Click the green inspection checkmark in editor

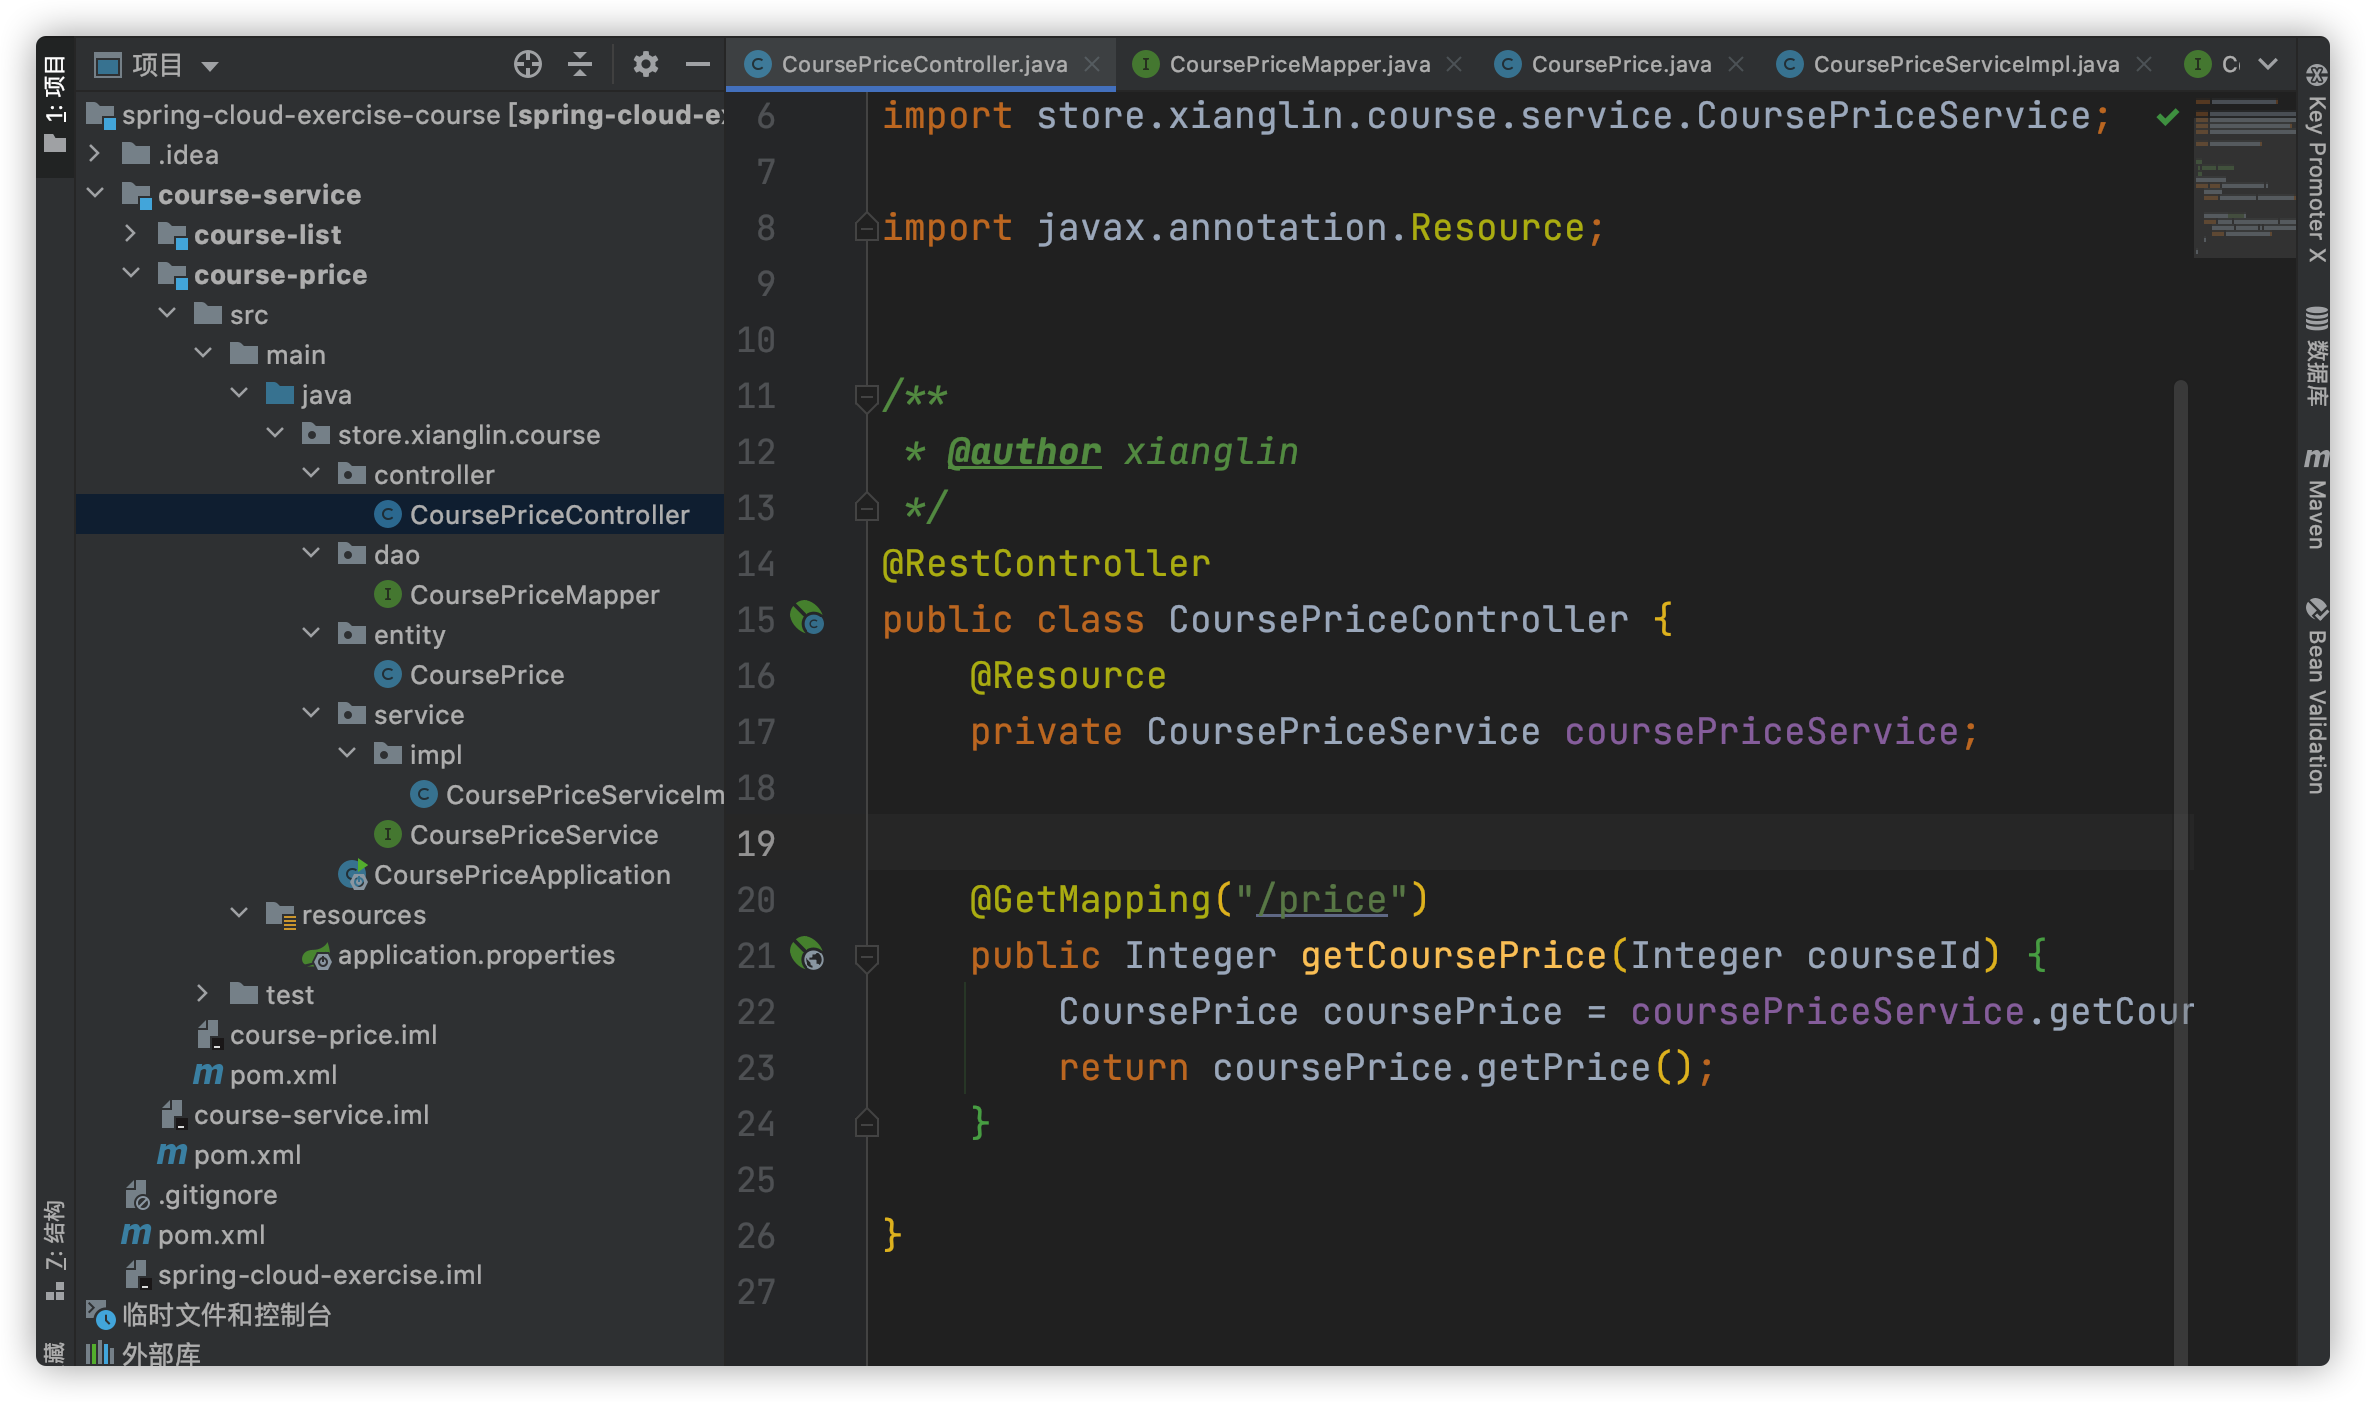pos(2167,117)
